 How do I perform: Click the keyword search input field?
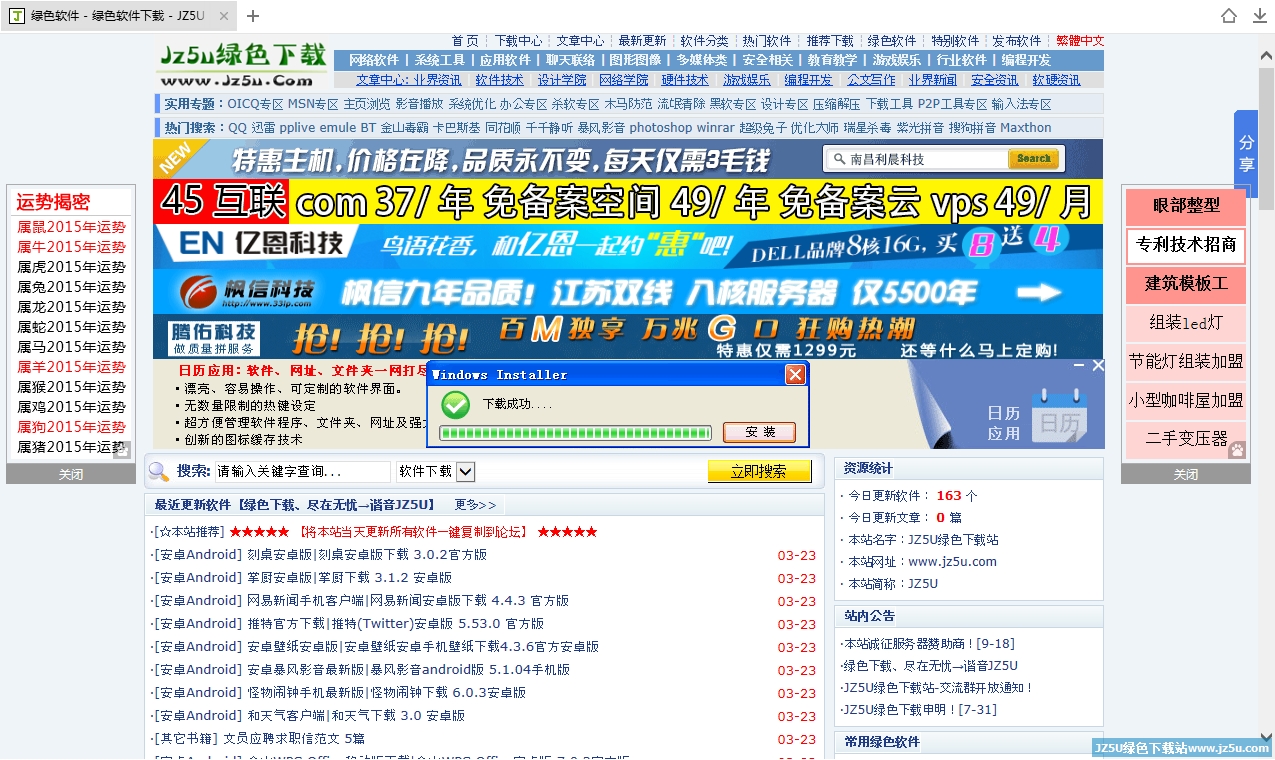[x=303, y=471]
